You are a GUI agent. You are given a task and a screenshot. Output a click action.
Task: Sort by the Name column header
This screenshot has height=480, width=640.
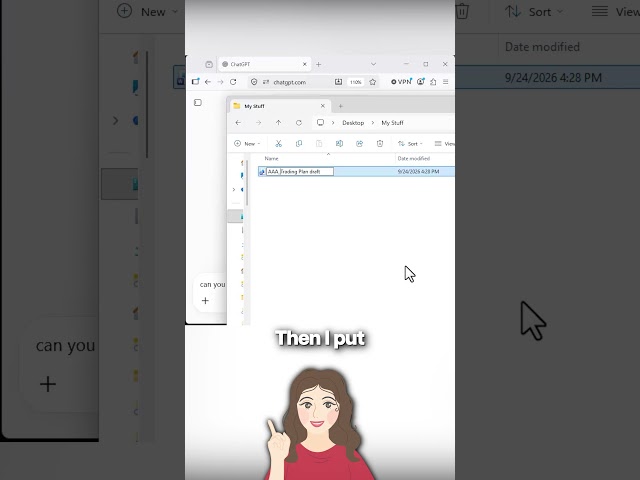coord(271,158)
